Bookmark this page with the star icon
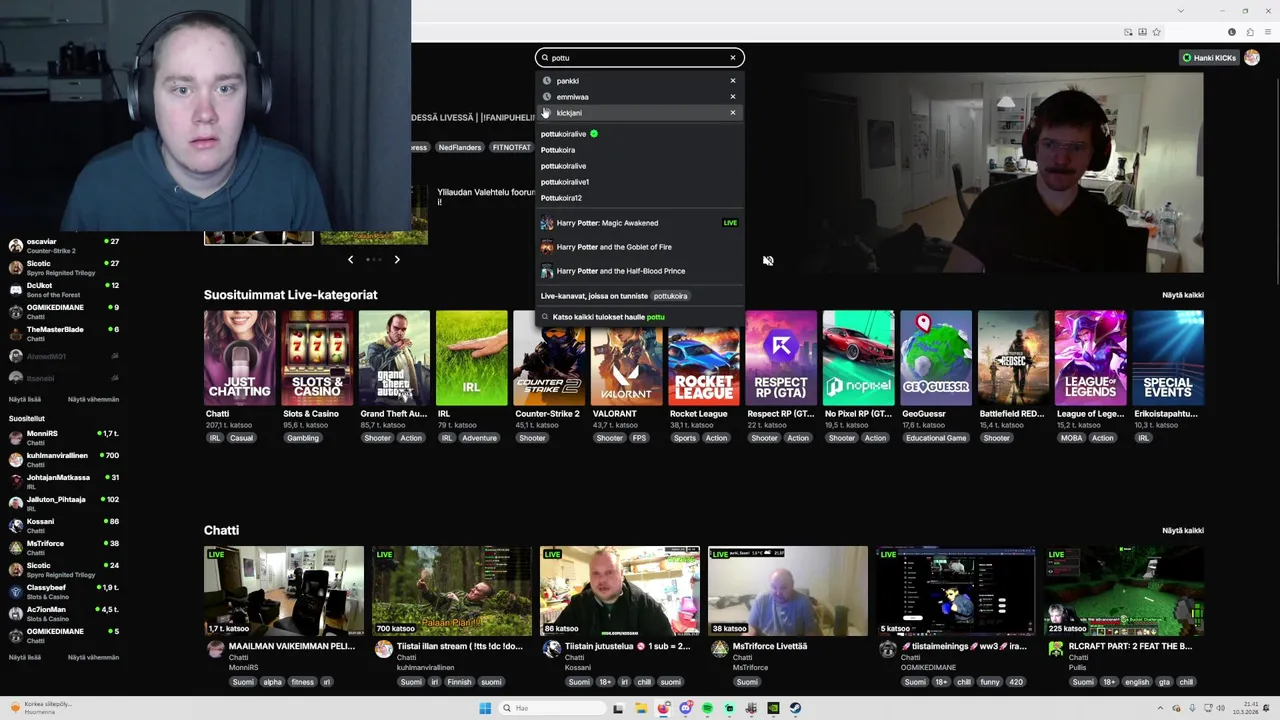 coord(1156,32)
